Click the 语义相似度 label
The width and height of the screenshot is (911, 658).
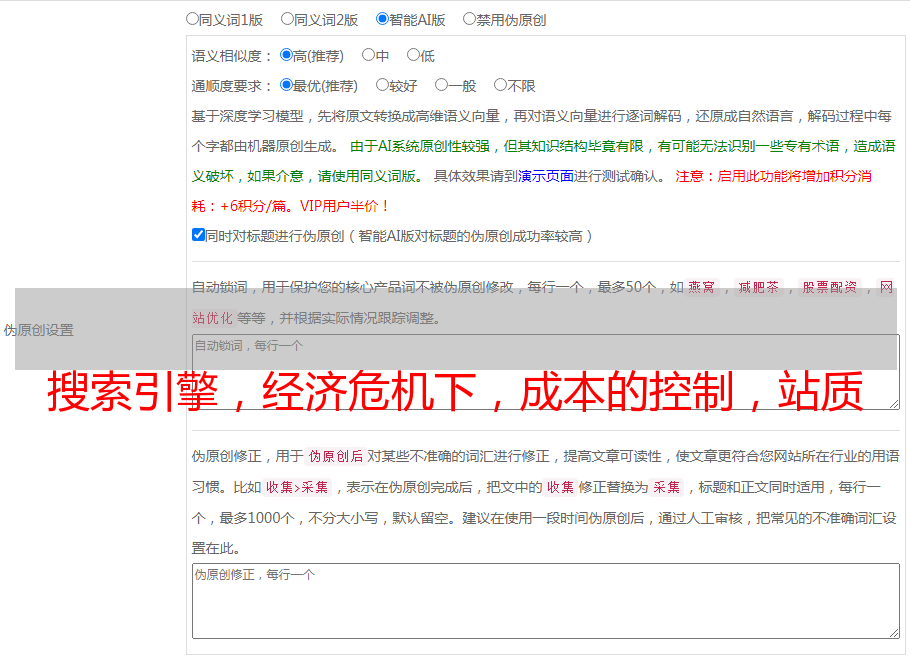(231, 56)
